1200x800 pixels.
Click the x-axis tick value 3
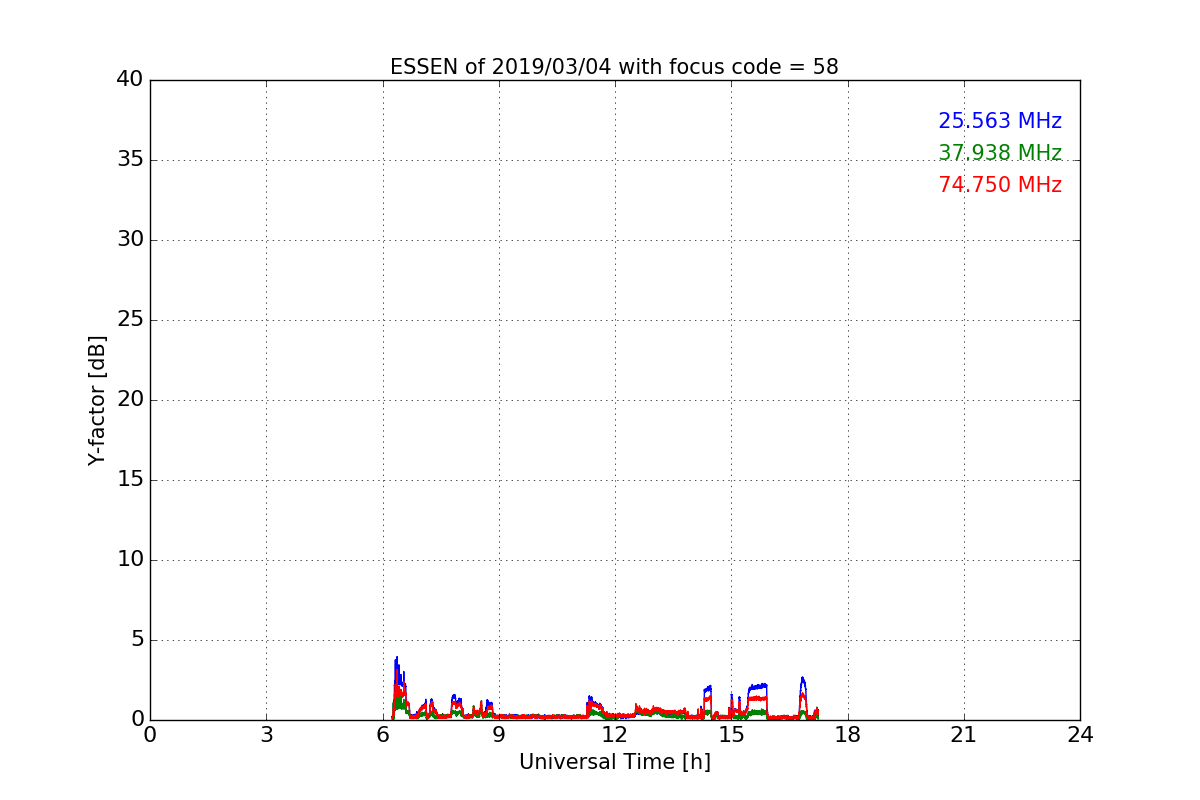266,735
